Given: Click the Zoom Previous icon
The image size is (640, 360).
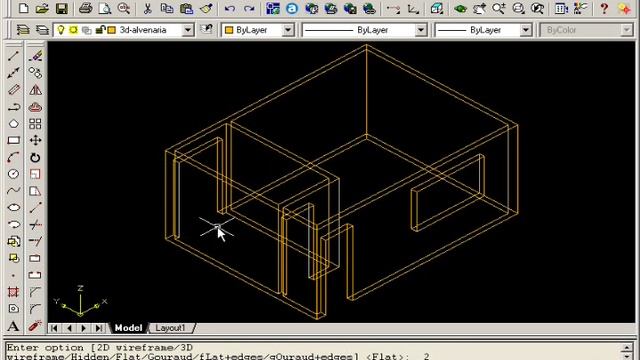Looking at the screenshot, I should (538, 8).
